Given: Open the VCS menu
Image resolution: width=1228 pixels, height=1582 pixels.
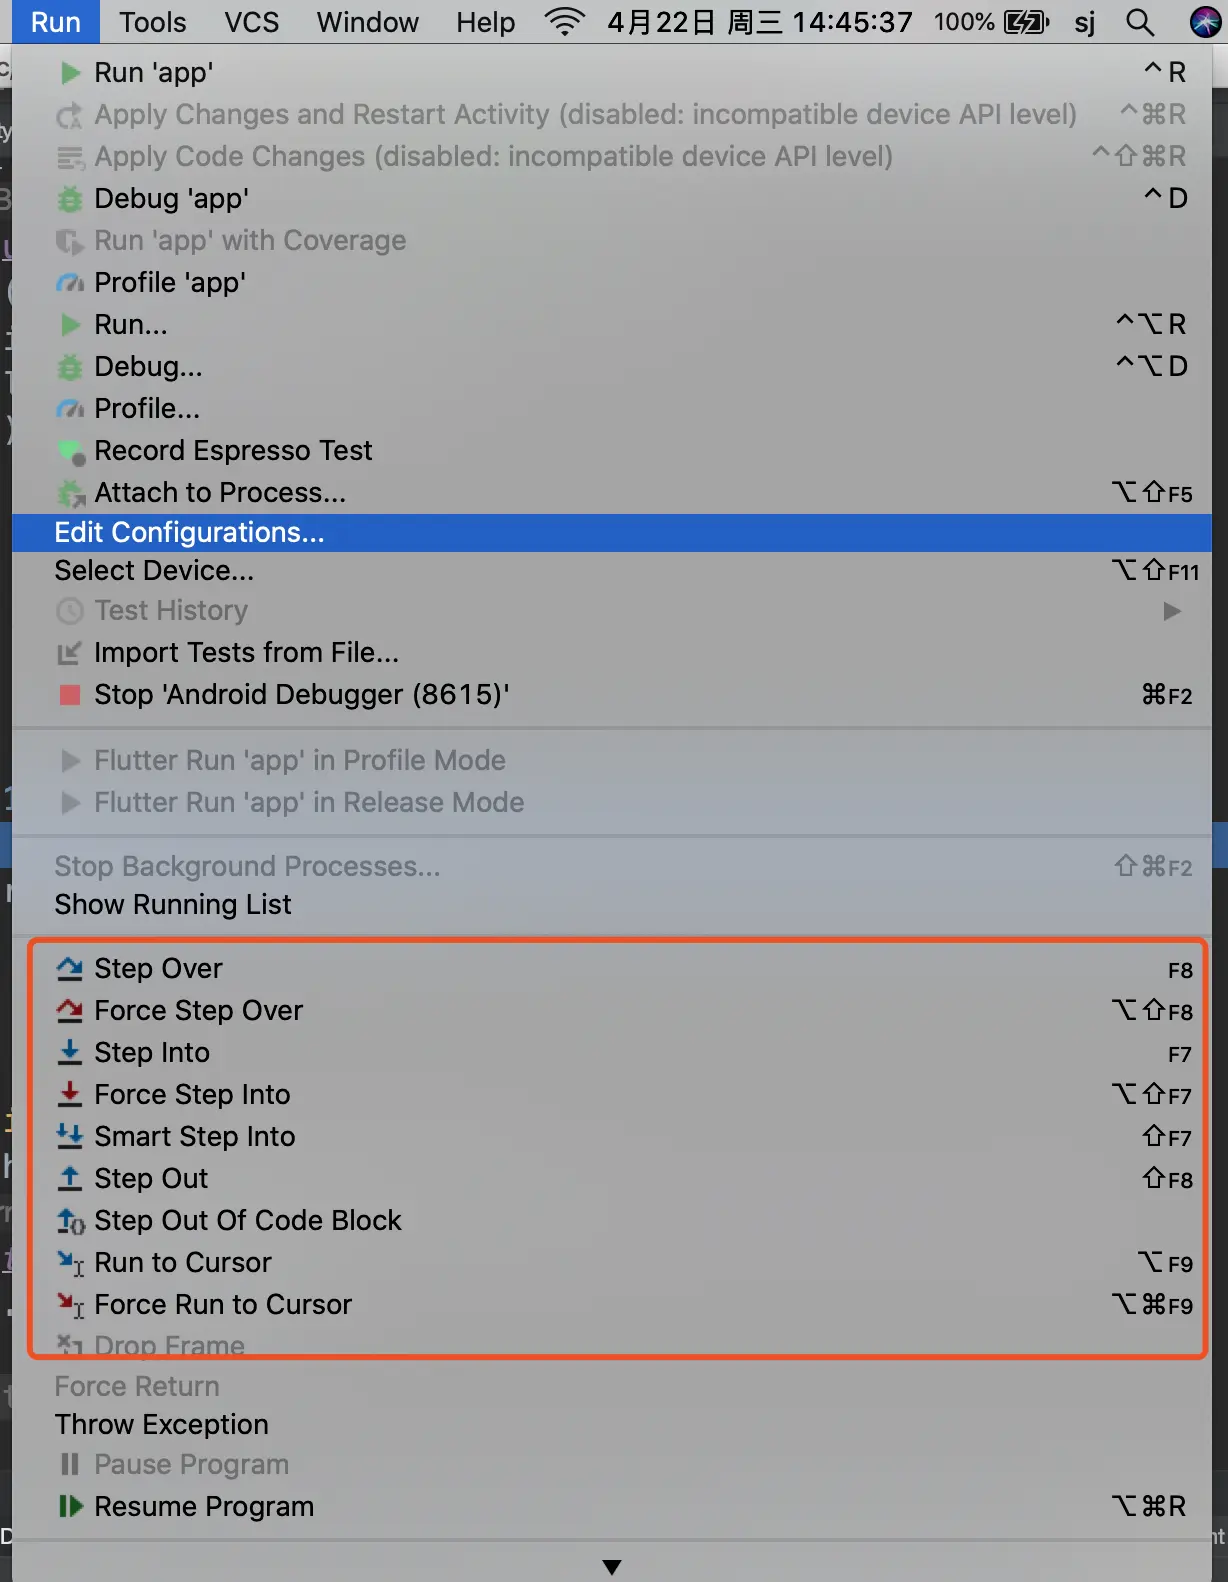Looking at the screenshot, I should [251, 22].
